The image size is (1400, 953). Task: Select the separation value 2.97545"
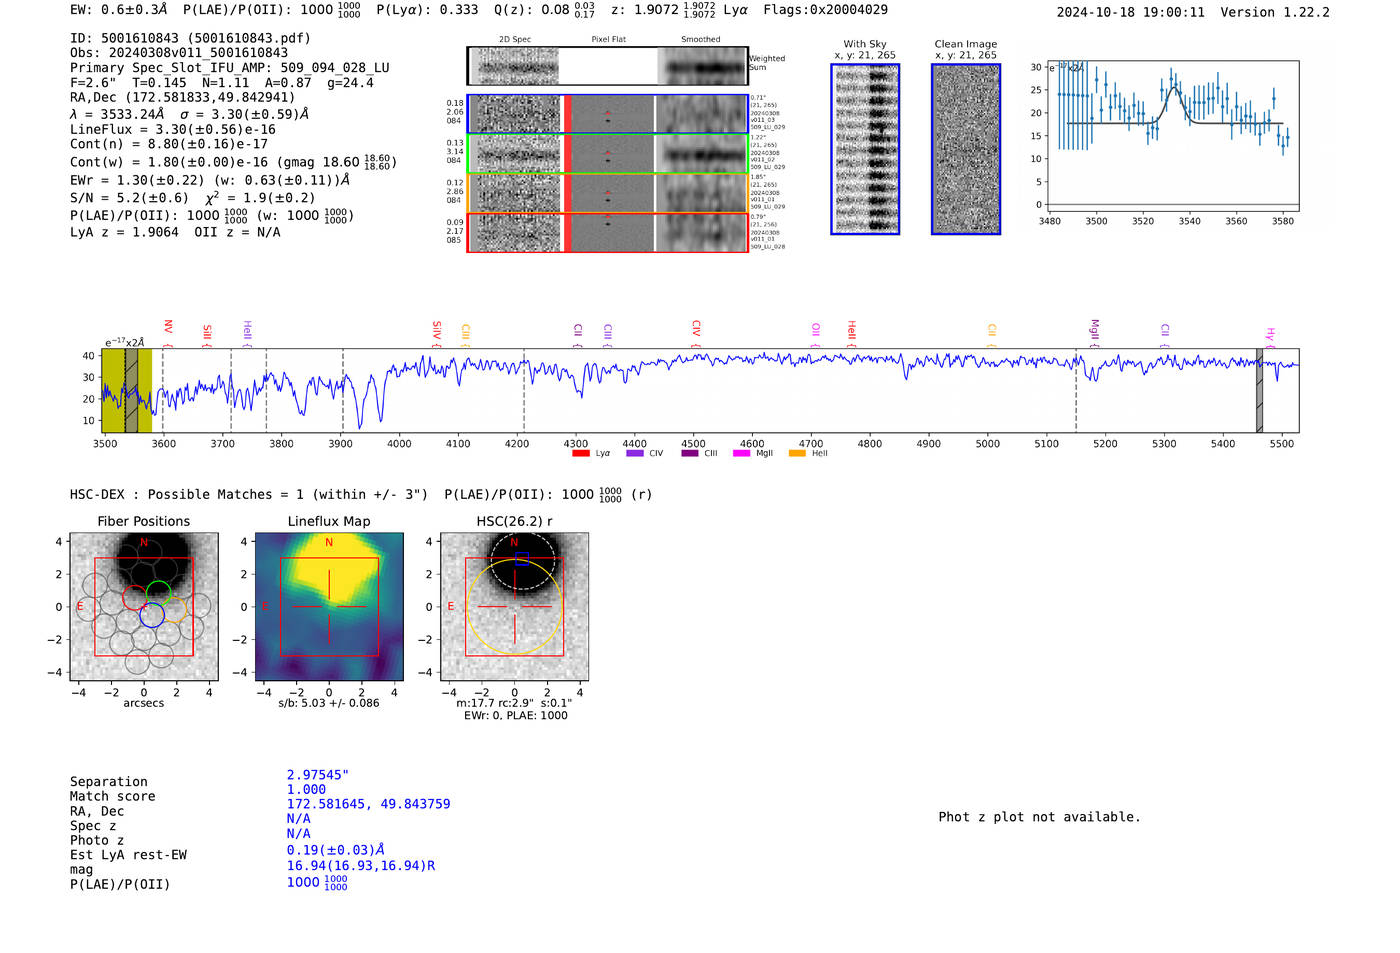[318, 775]
